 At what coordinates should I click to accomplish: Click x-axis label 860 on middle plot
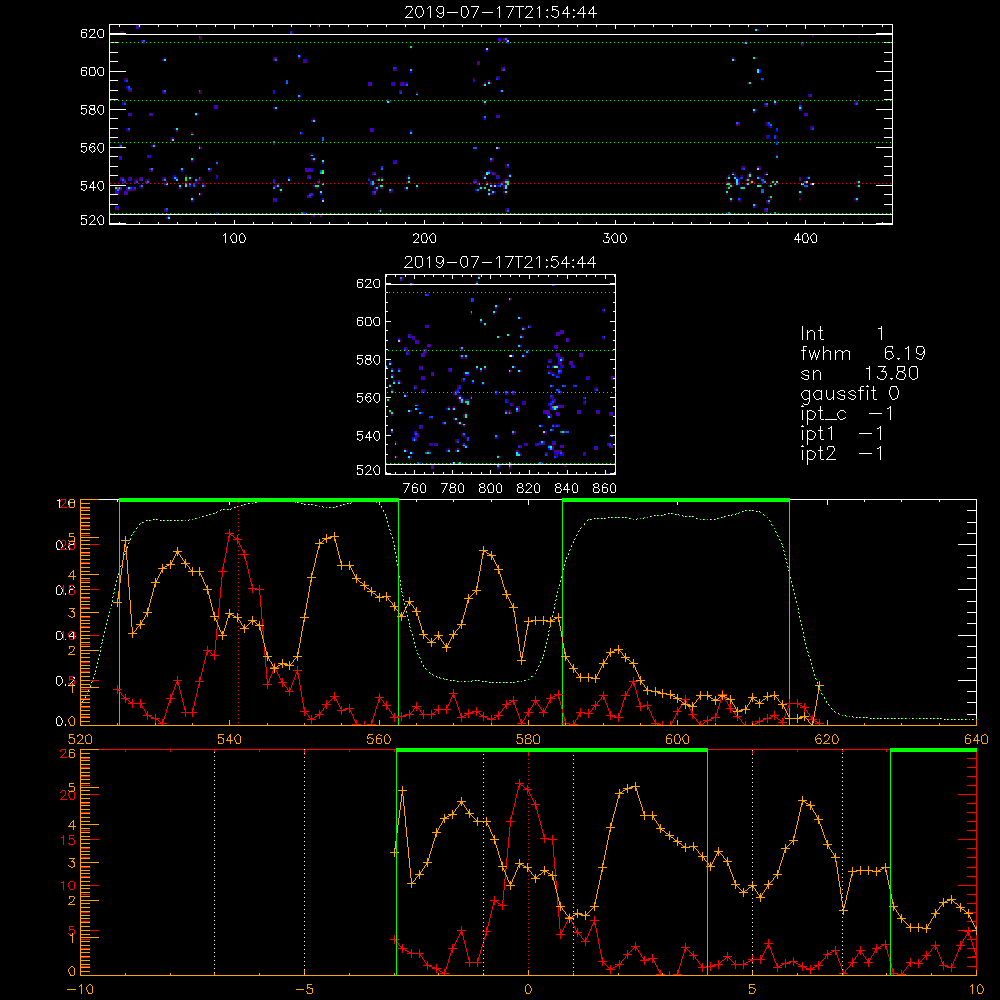(605, 489)
